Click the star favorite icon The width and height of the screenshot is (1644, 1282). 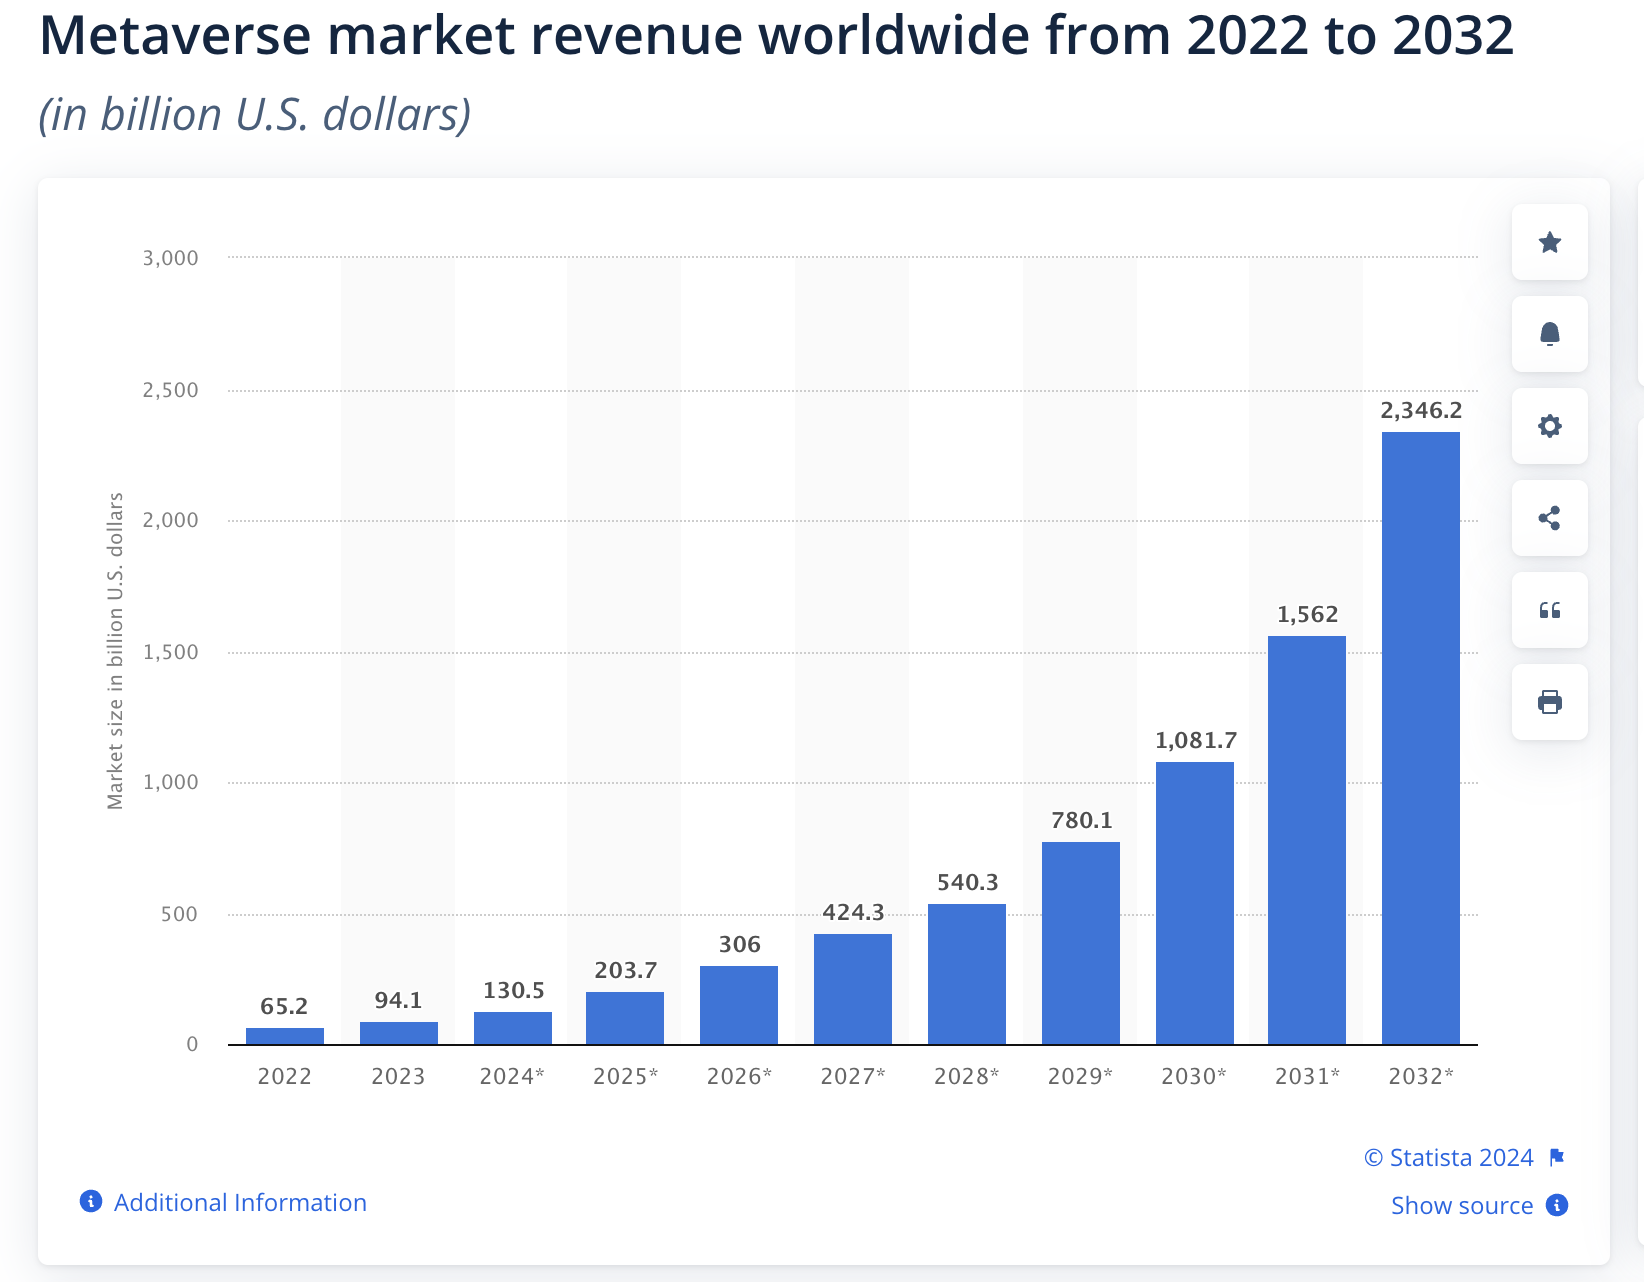pyautogui.click(x=1549, y=242)
